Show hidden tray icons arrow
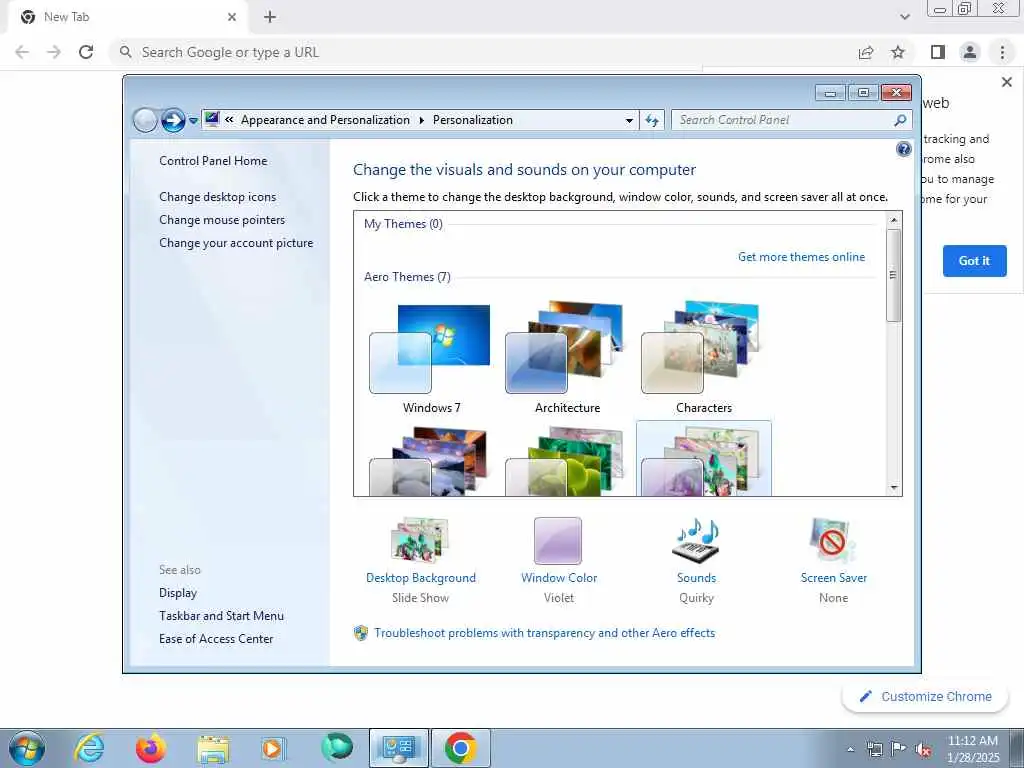This screenshot has width=1024, height=768. (850, 750)
